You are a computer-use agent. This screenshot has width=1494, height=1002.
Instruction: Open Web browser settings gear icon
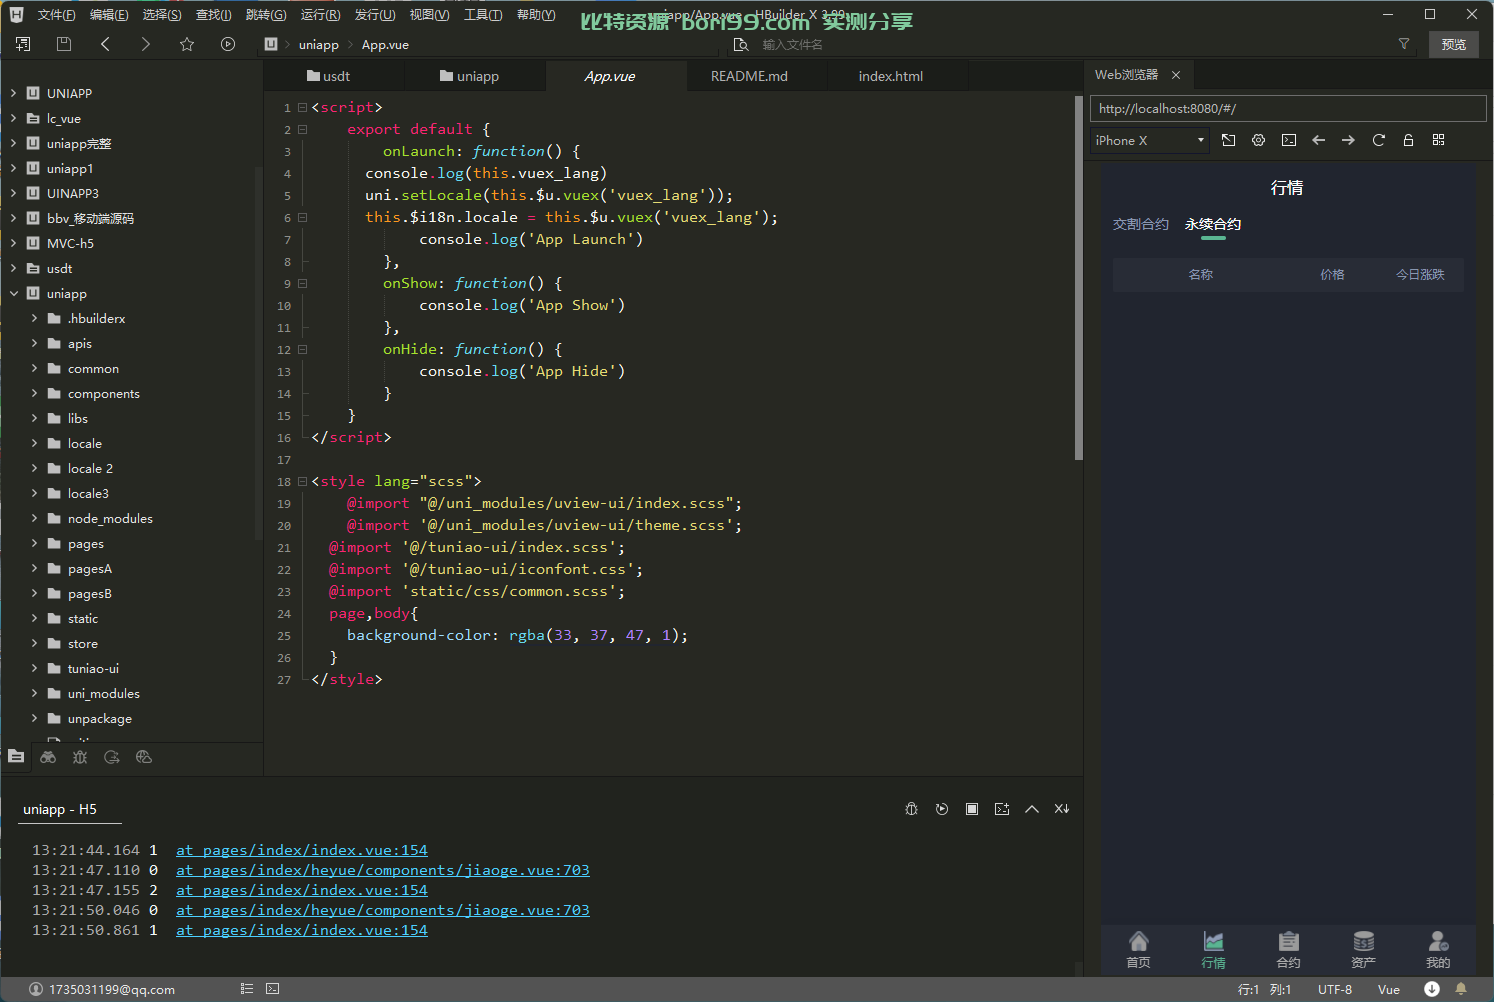click(1259, 140)
